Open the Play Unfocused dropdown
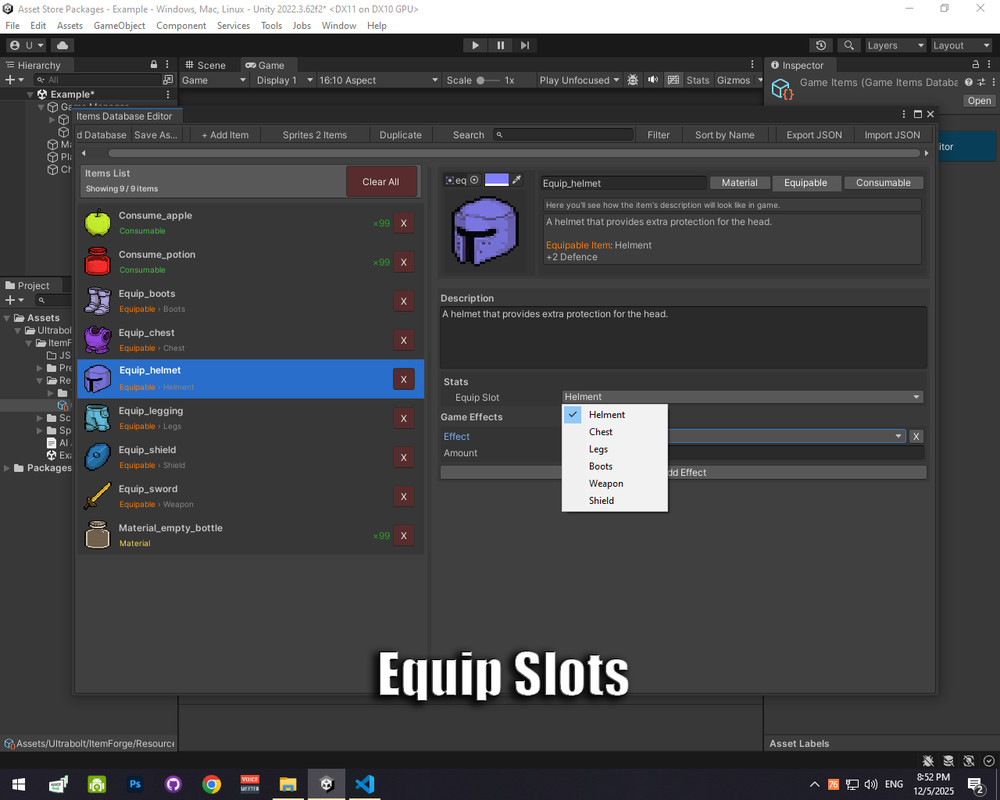 pos(578,79)
